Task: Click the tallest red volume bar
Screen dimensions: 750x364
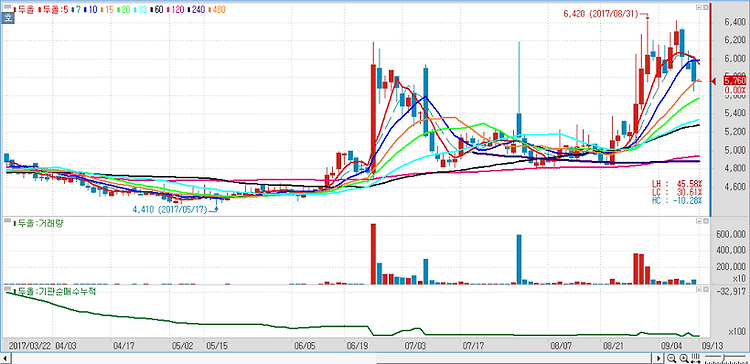Action: (x=374, y=254)
